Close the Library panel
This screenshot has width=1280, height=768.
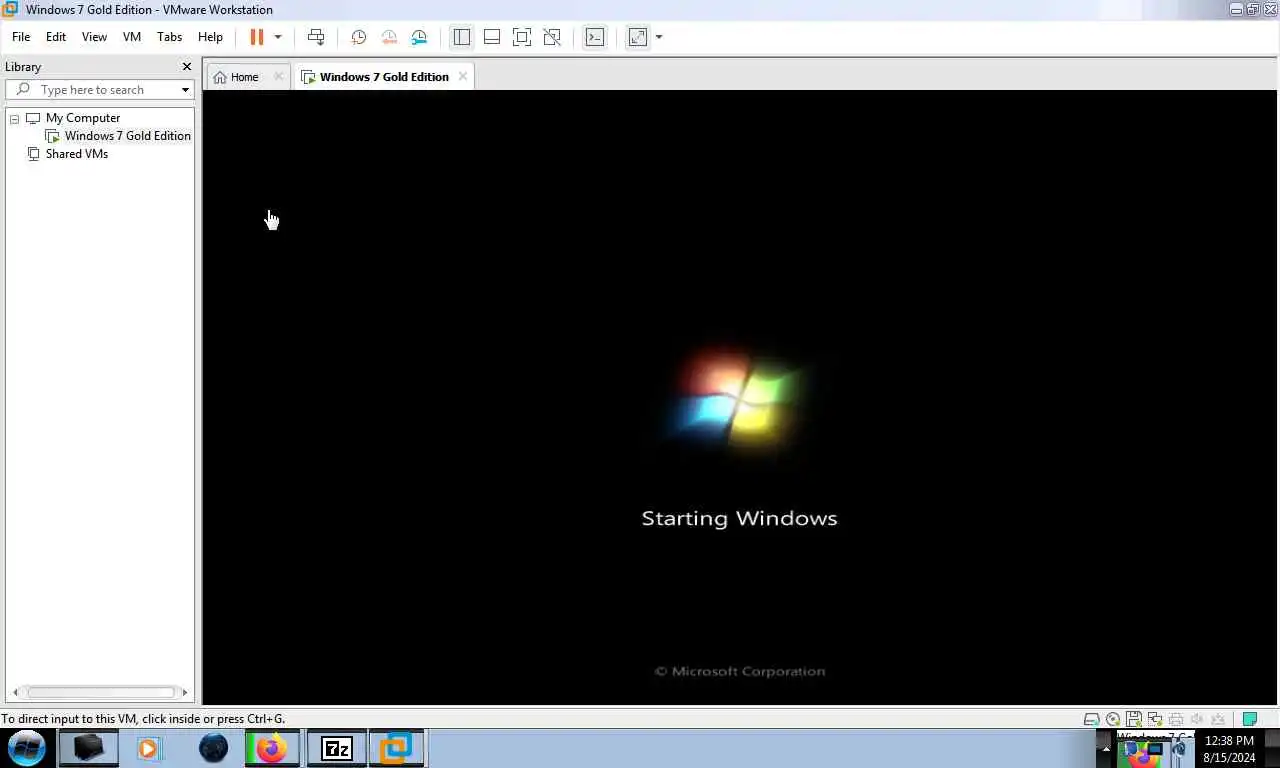coord(186,67)
